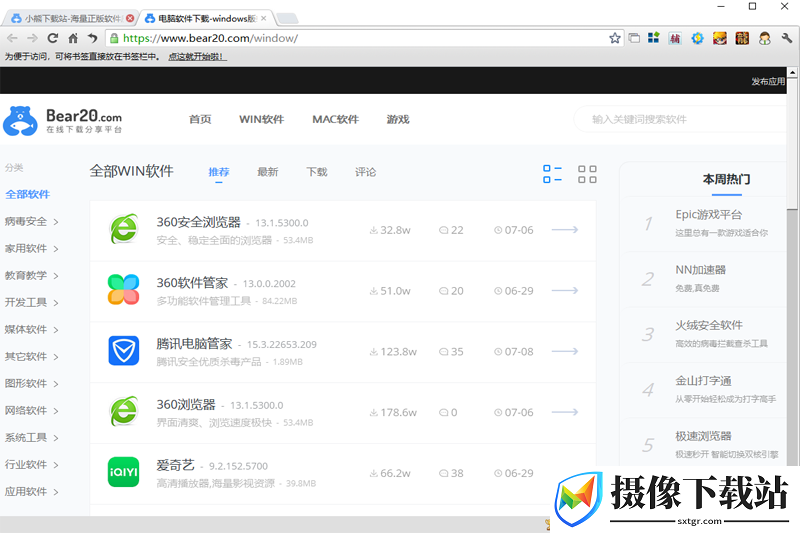Open the 360安全浏览器 app icon
Viewport: 800px width, 533px height.
click(123, 229)
